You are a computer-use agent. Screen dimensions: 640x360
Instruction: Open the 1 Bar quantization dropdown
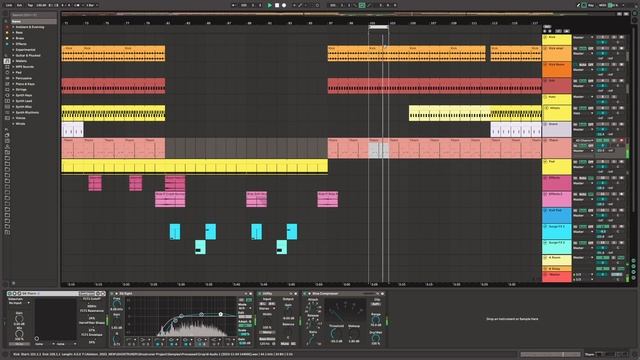pos(92,5)
